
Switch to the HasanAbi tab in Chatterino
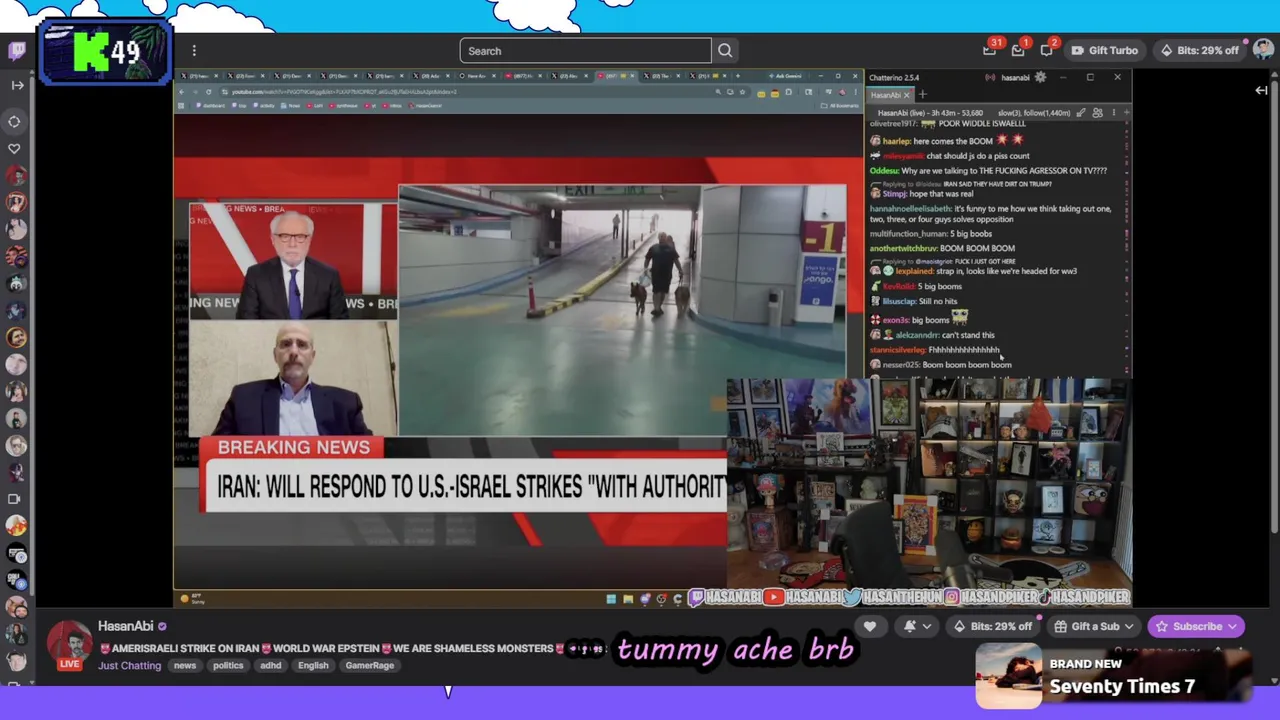coord(889,95)
